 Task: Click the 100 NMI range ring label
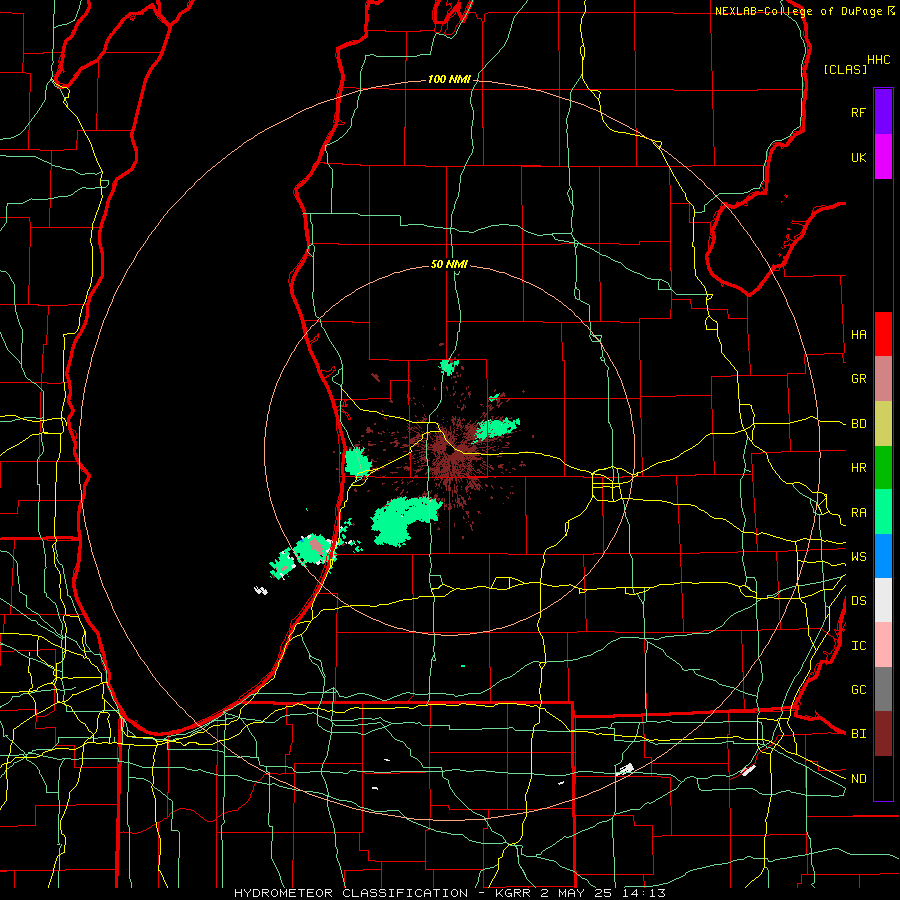tap(449, 79)
